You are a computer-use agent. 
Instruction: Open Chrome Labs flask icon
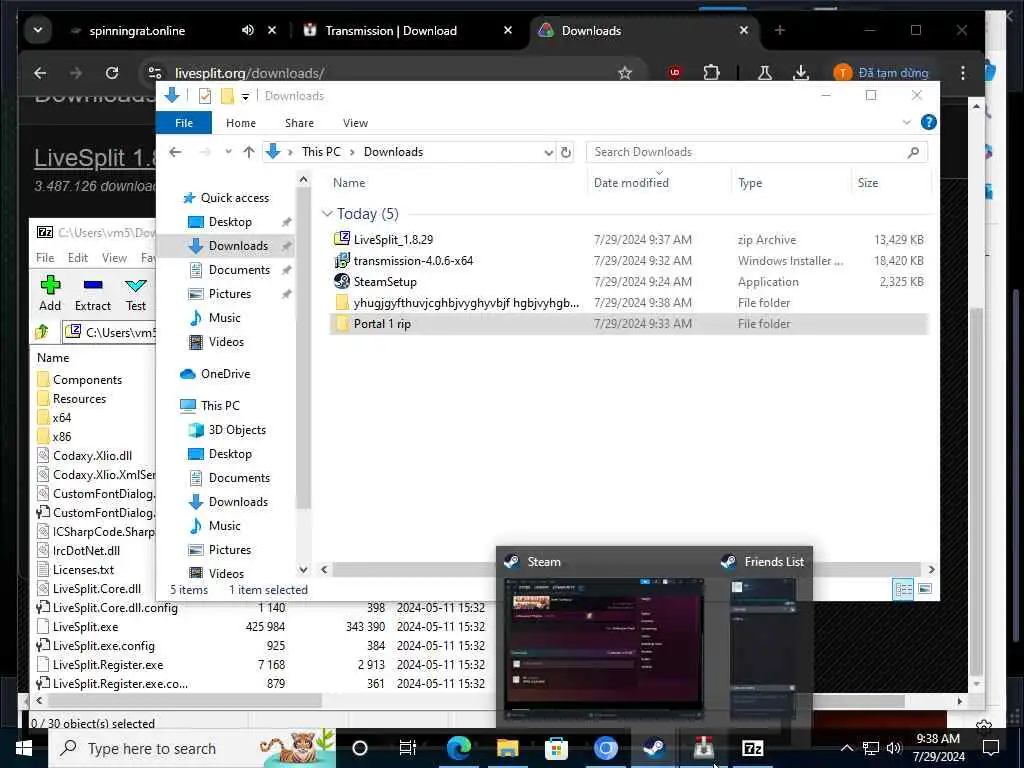coord(764,72)
